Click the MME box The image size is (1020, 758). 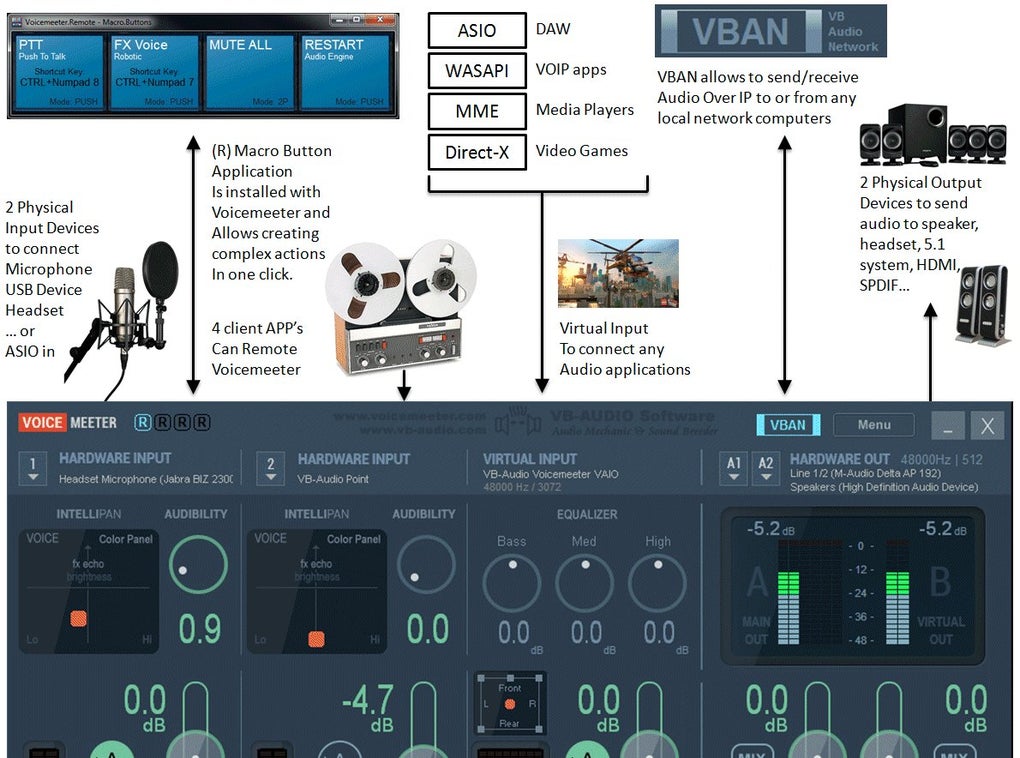pyautogui.click(x=477, y=111)
